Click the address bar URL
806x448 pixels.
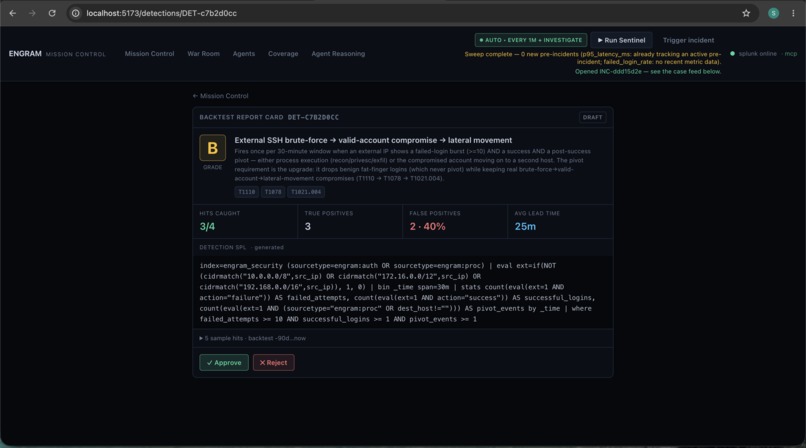[x=161, y=13]
